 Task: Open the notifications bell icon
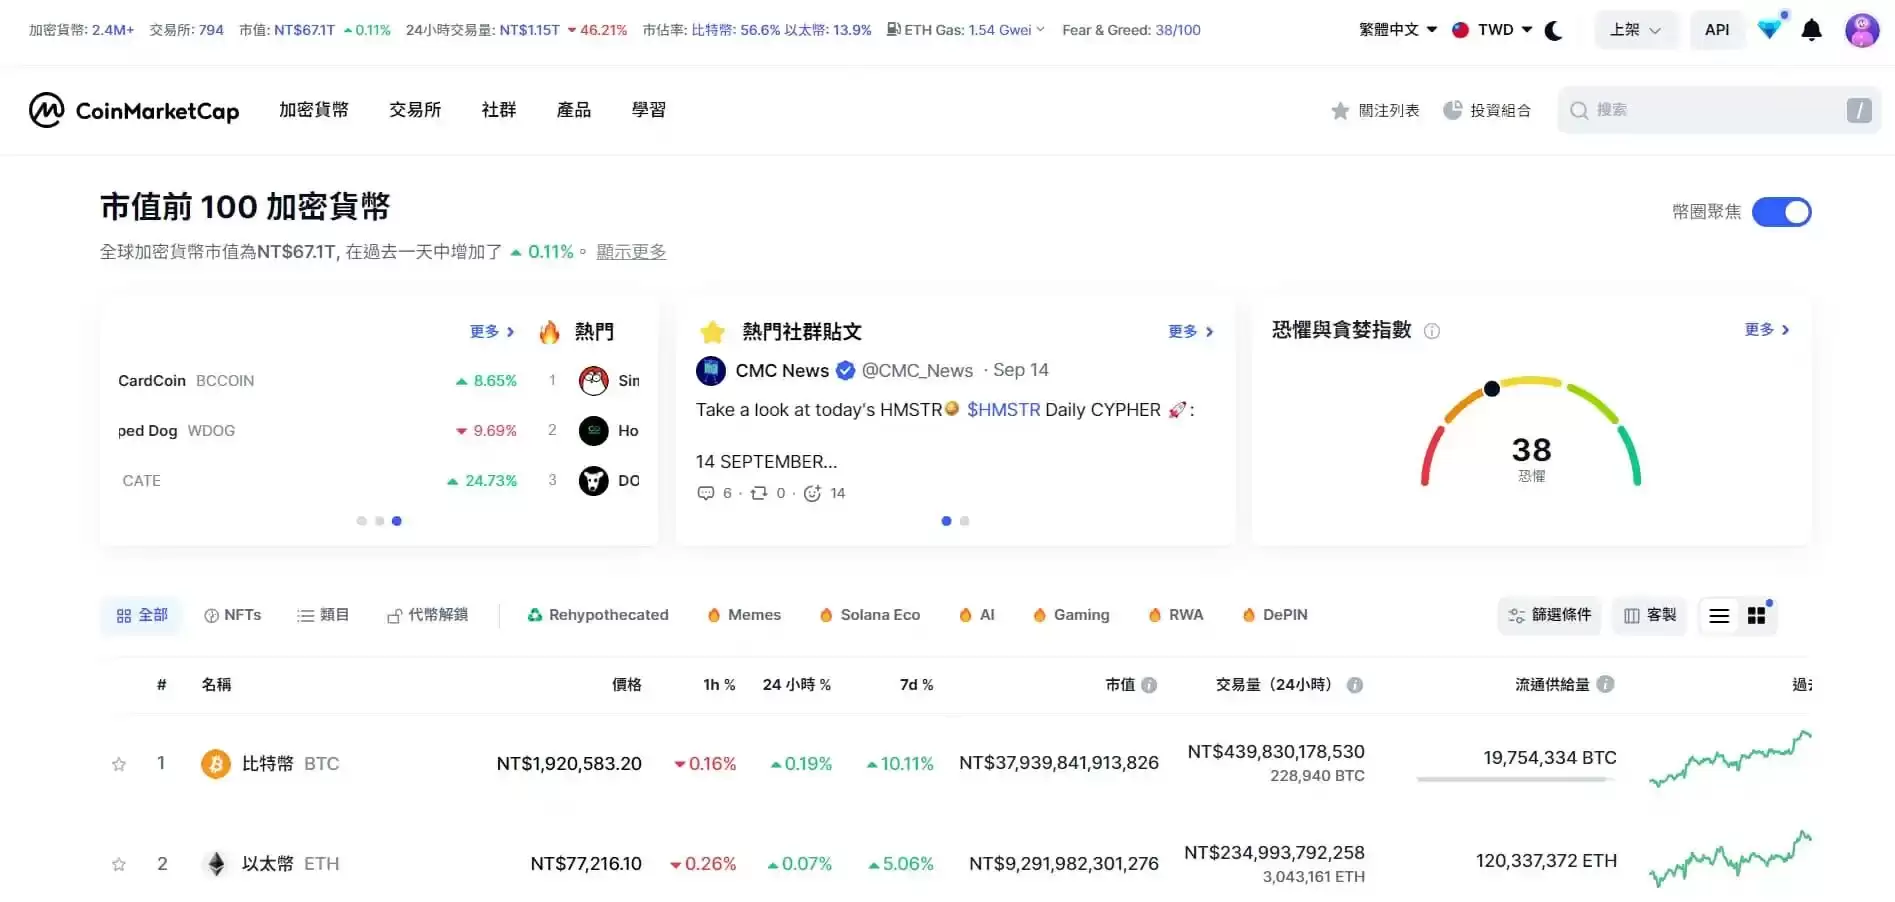click(x=1810, y=30)
